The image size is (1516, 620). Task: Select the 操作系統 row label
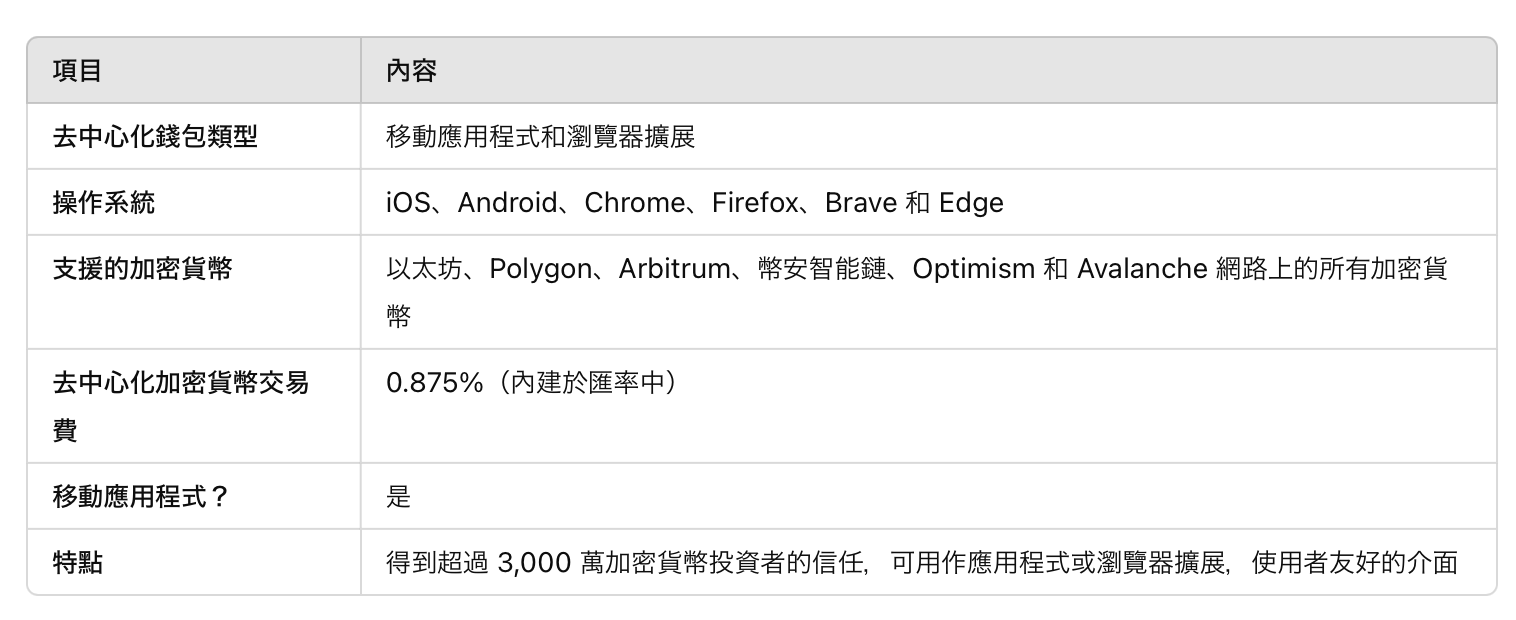pos(103,203)
